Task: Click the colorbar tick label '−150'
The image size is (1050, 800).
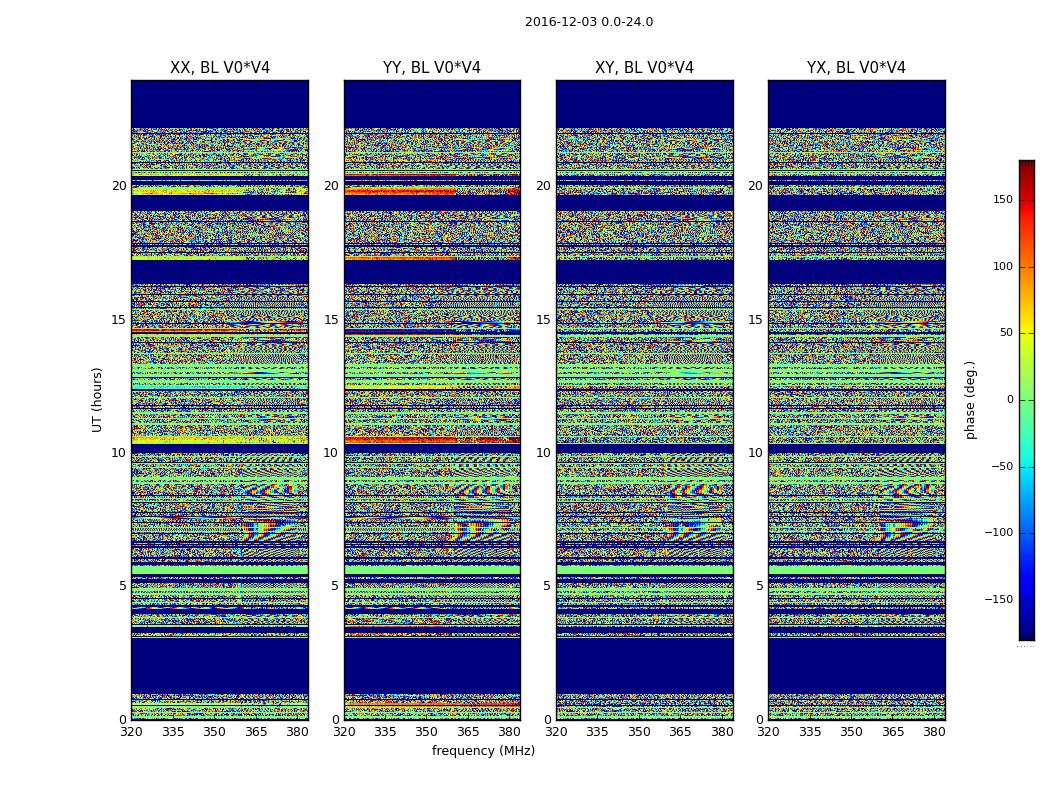Action: tap(998, 599)
